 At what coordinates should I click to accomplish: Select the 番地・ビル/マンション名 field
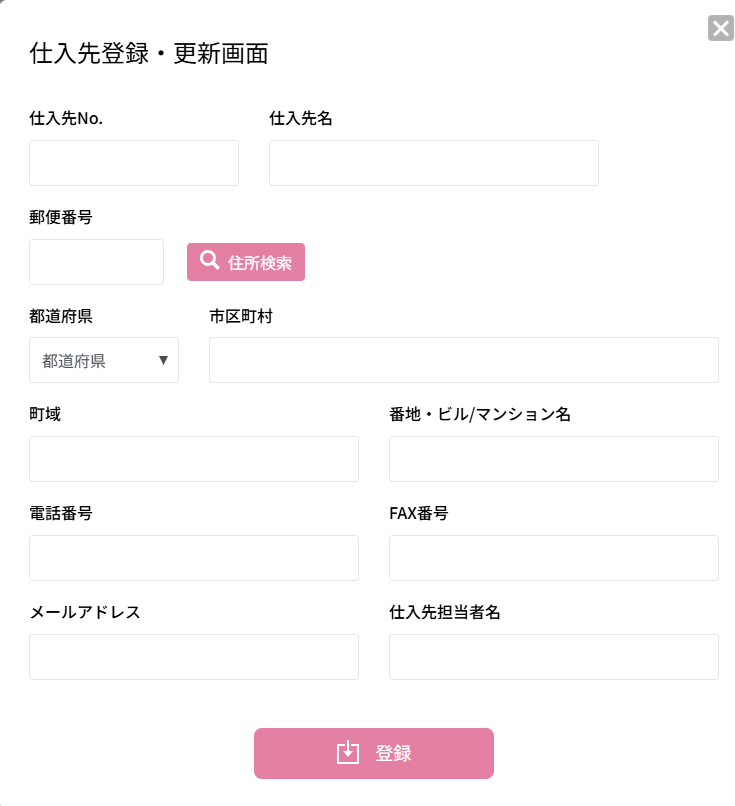point(553,459)
